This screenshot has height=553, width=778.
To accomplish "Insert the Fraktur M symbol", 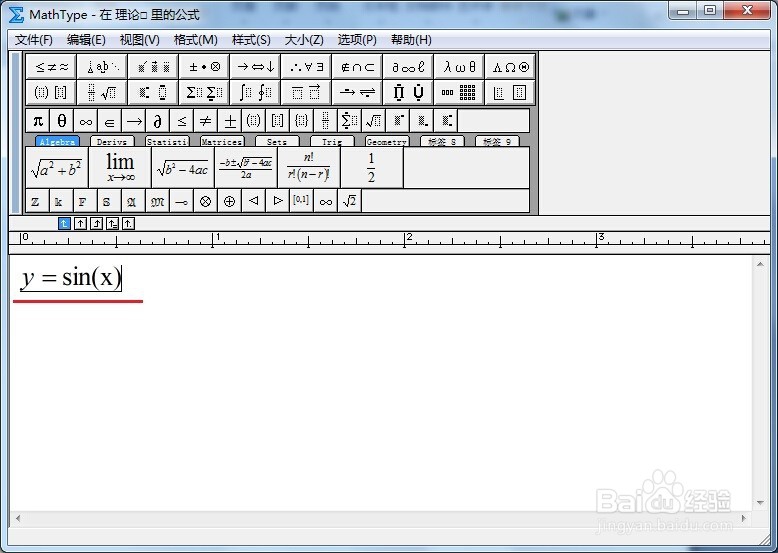I will (157, 201).
